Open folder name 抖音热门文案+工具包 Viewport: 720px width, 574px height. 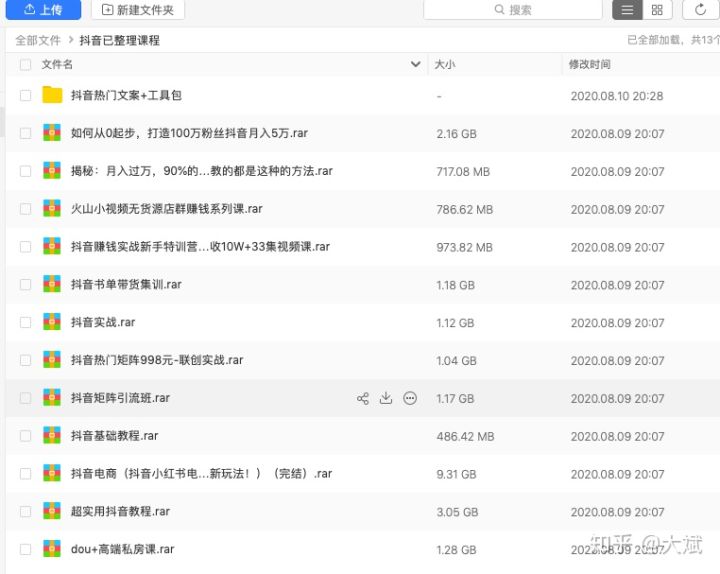[x=126, y=96]
